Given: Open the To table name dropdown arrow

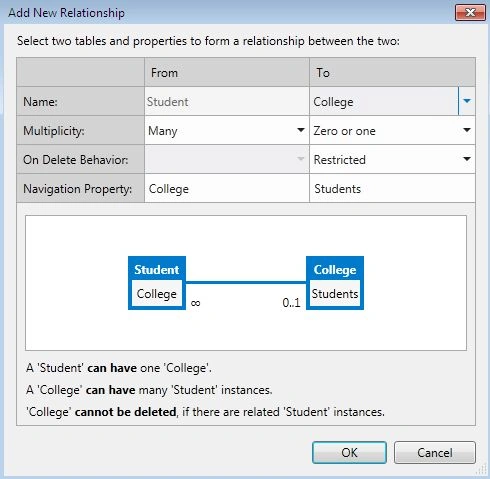Looking at the screenshot, I should click(467, 101).
